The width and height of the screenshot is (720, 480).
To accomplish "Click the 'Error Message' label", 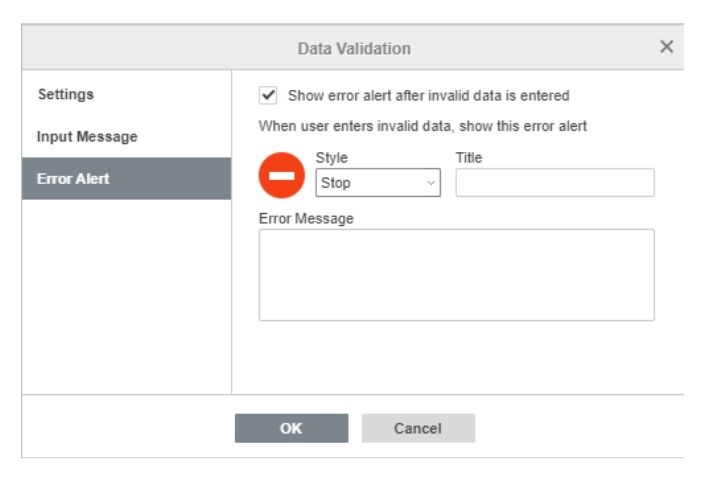I will [x=306, y=218].
